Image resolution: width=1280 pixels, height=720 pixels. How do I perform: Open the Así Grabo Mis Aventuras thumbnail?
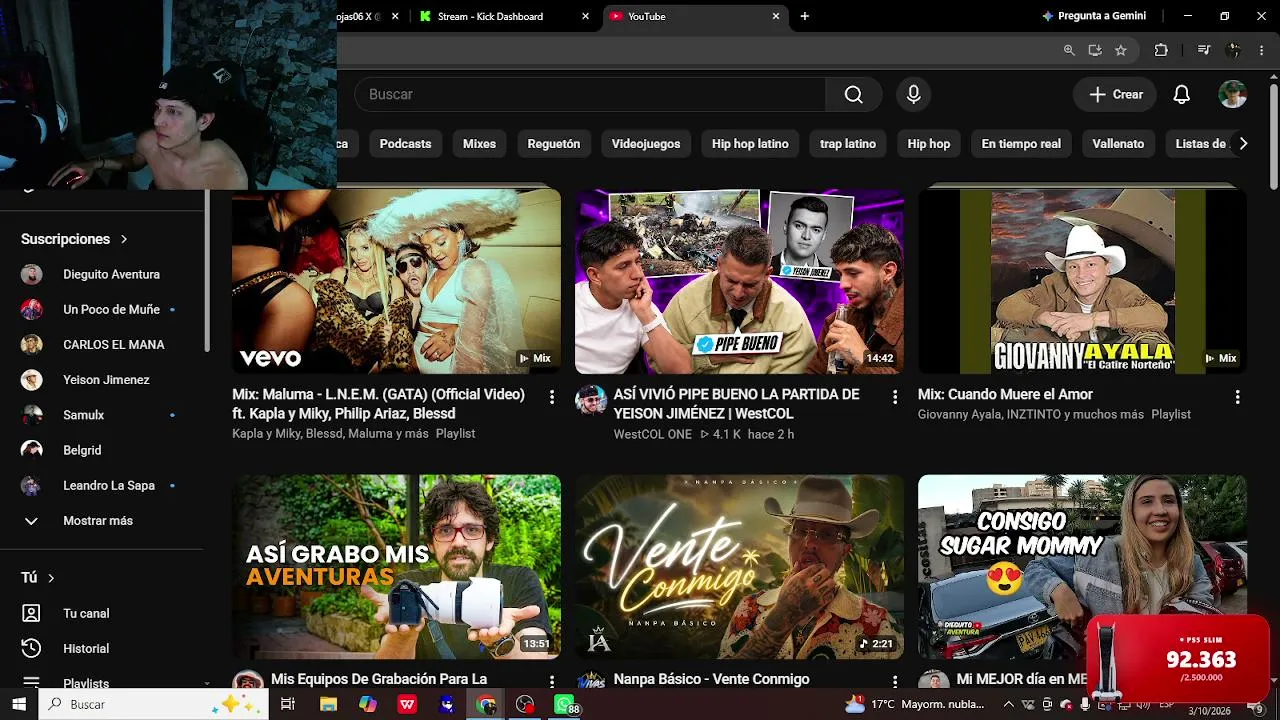(x=396, y=566)
